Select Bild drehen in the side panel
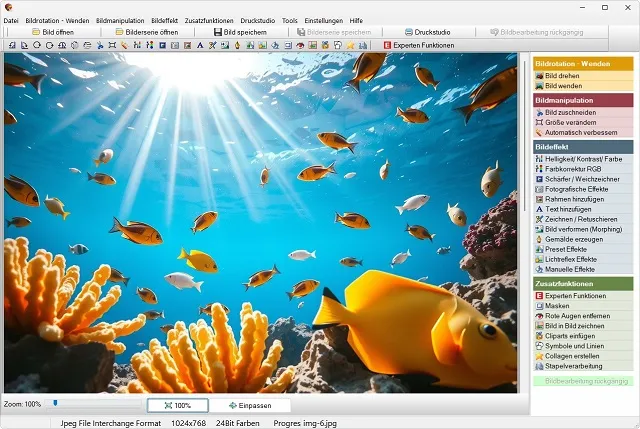This screenshot has width=640, height=429. click(583, 76)
